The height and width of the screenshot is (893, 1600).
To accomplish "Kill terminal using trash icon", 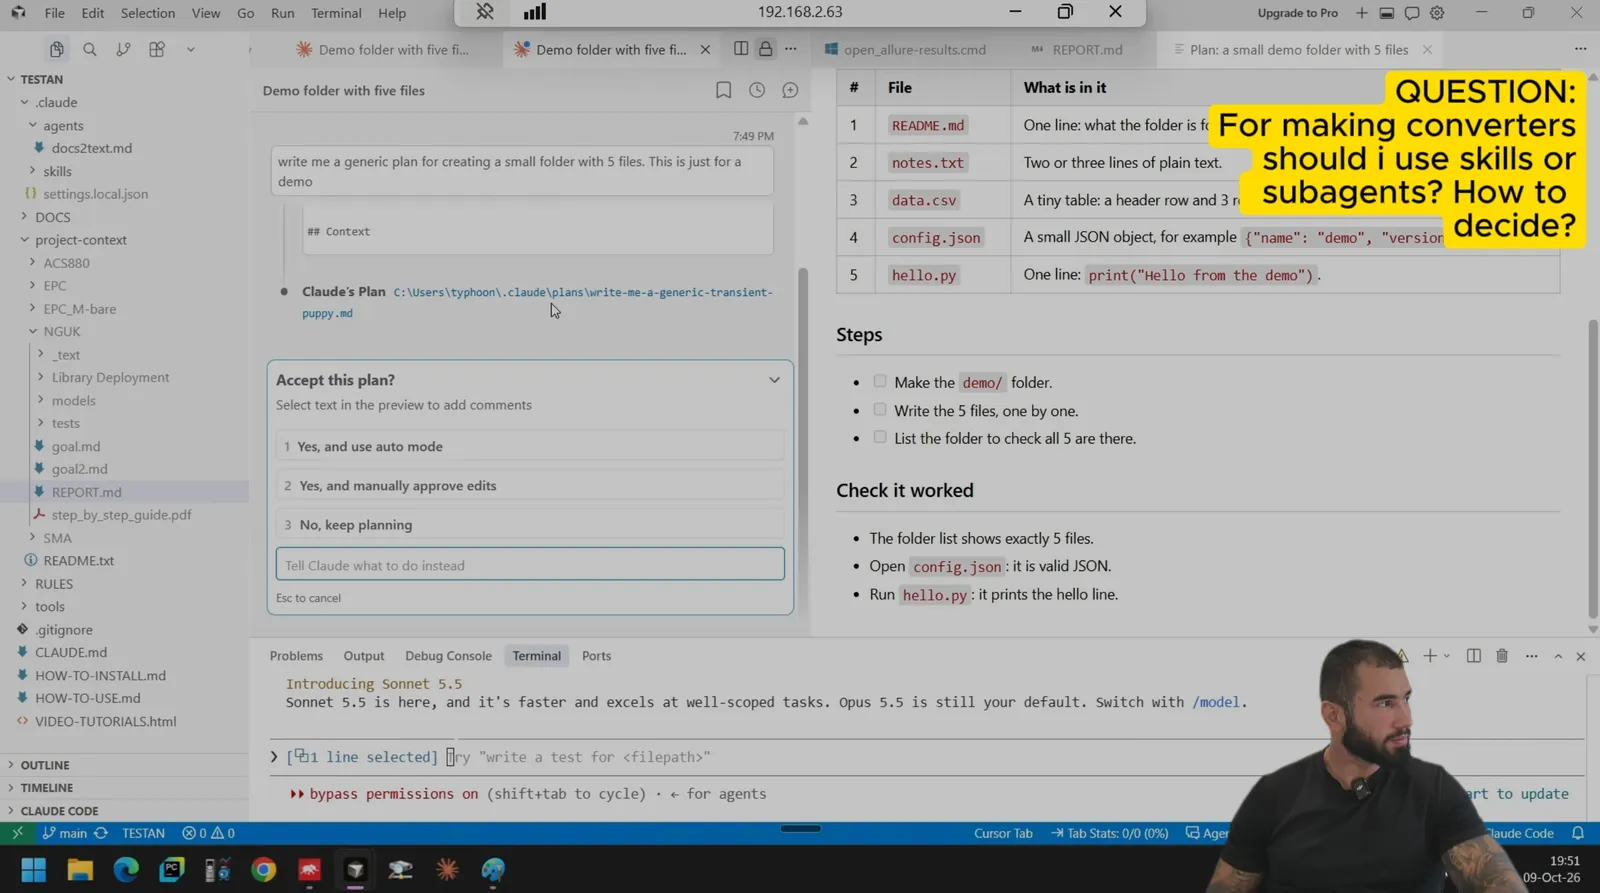I will click(x=1502, y=656).
